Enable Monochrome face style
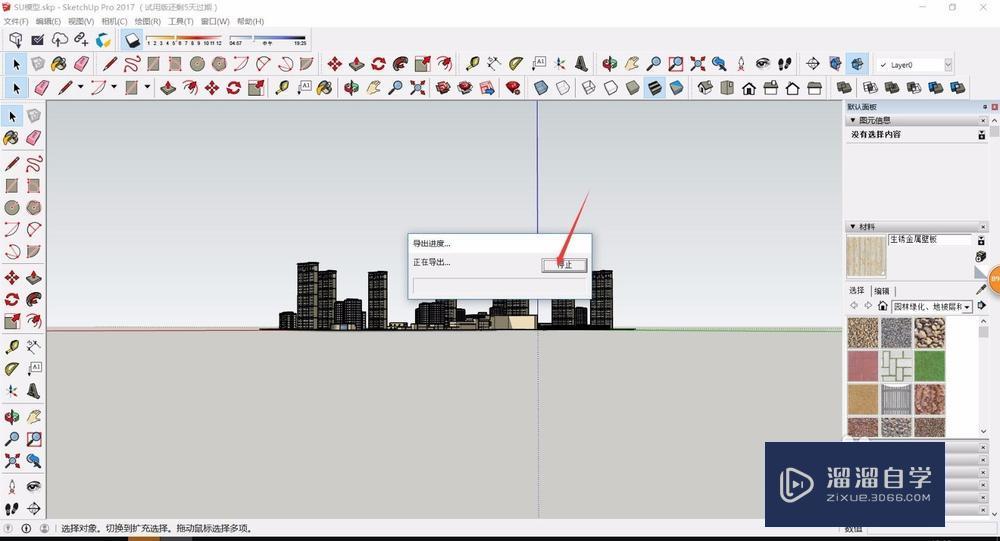The width and height of the screenshot is (1000, 541). pos(677,87)
